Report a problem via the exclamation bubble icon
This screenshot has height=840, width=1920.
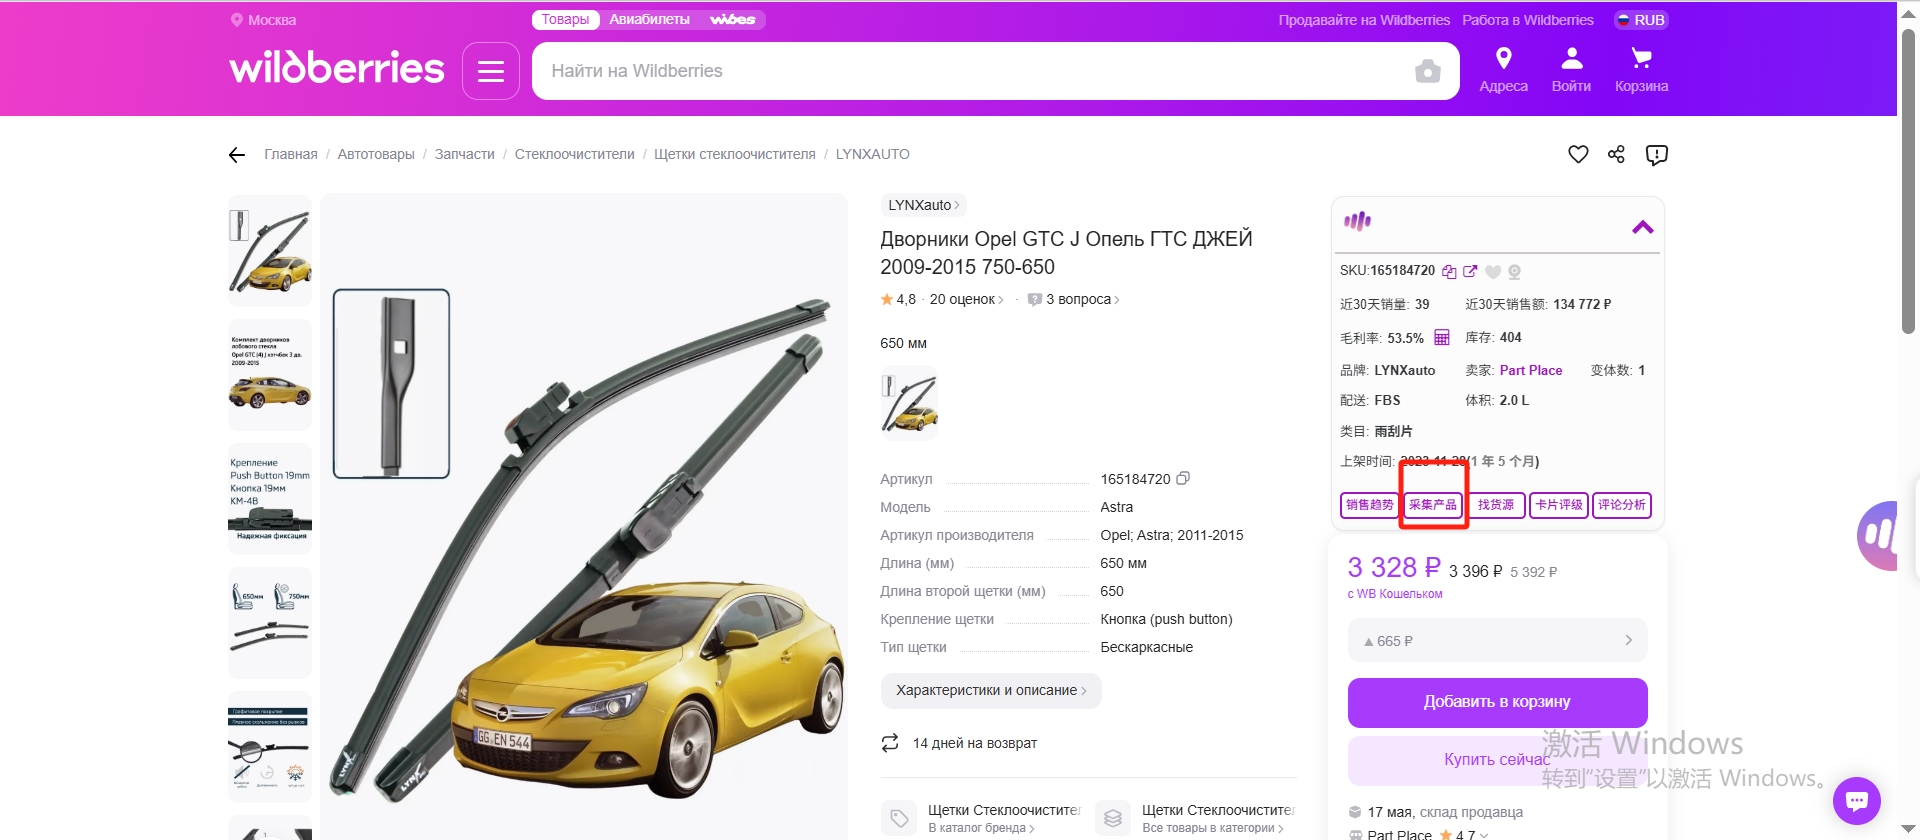pos(1657,155)
